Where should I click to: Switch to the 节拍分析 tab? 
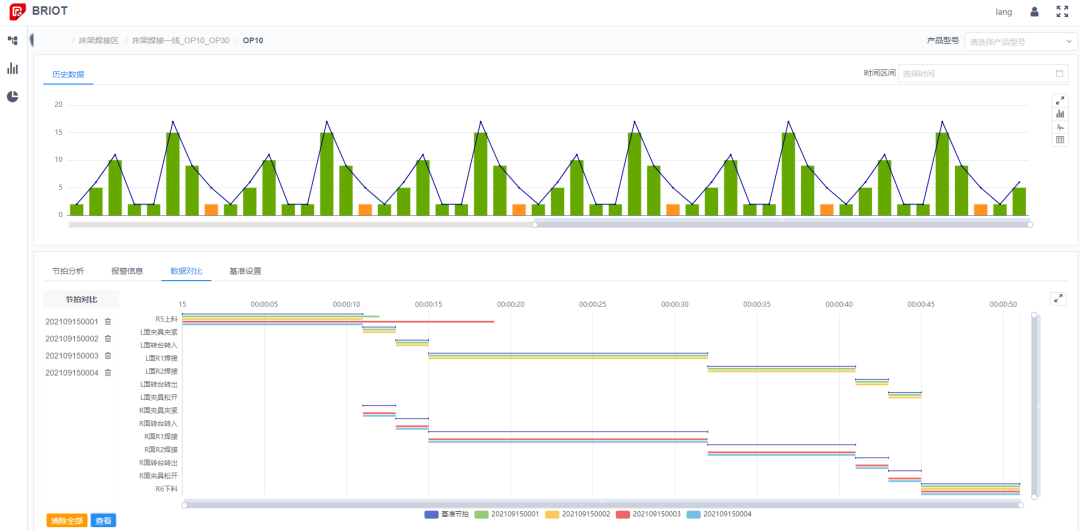(x=68, y=271)
